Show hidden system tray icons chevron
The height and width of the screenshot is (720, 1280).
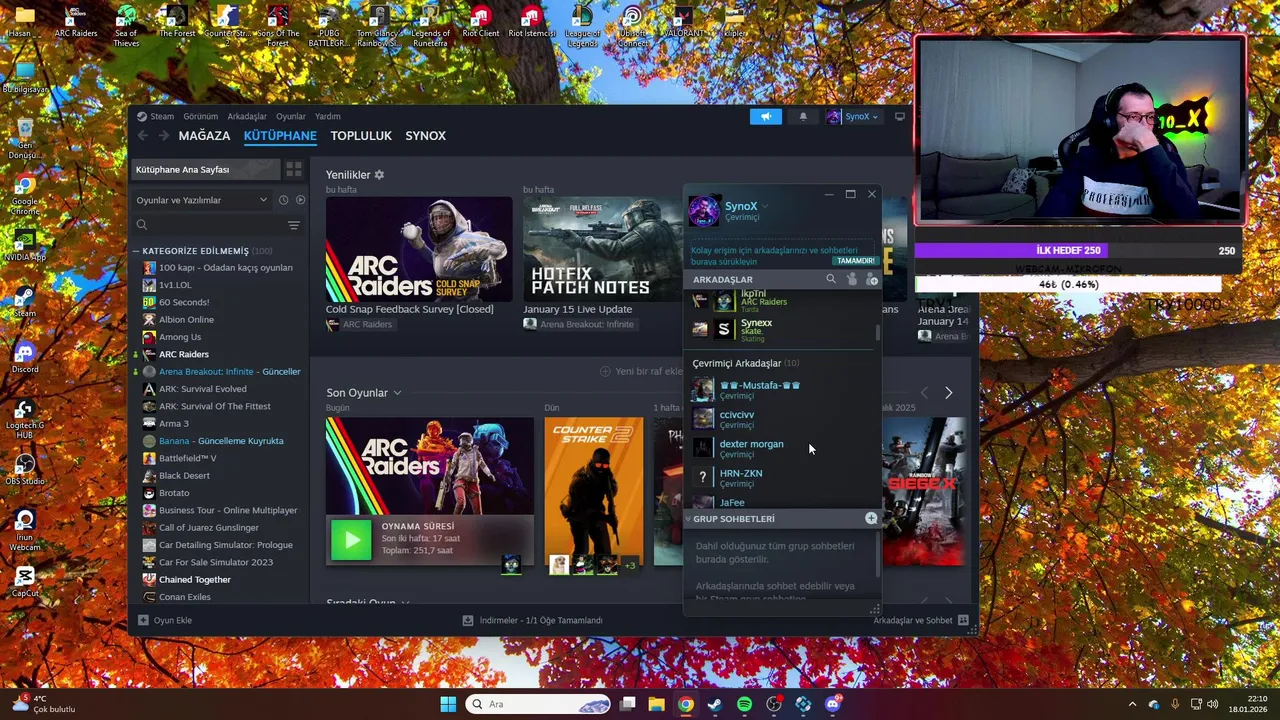1132,704
